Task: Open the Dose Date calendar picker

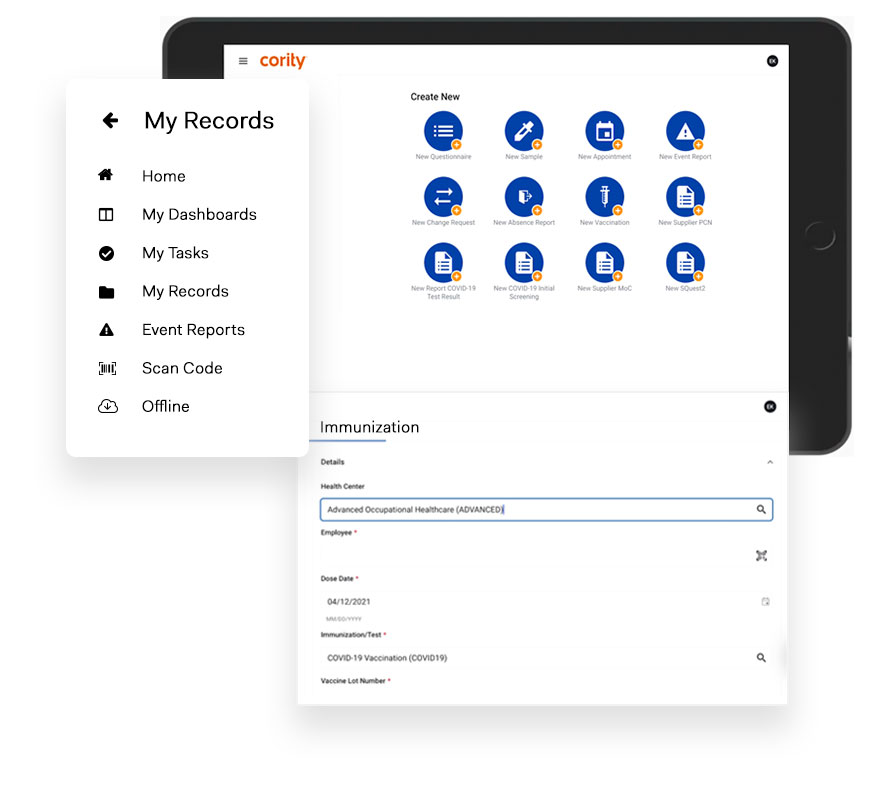Action: coord(765,602)
